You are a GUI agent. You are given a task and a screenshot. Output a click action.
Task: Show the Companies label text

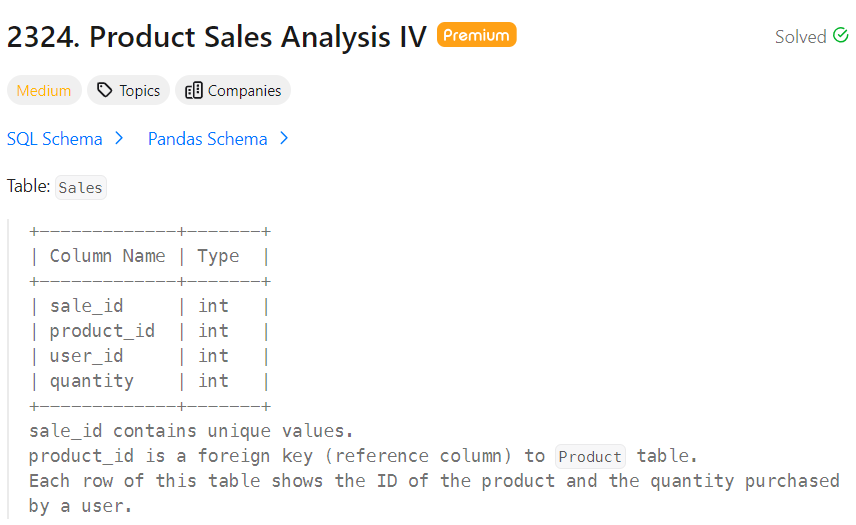tap(244, 91)
